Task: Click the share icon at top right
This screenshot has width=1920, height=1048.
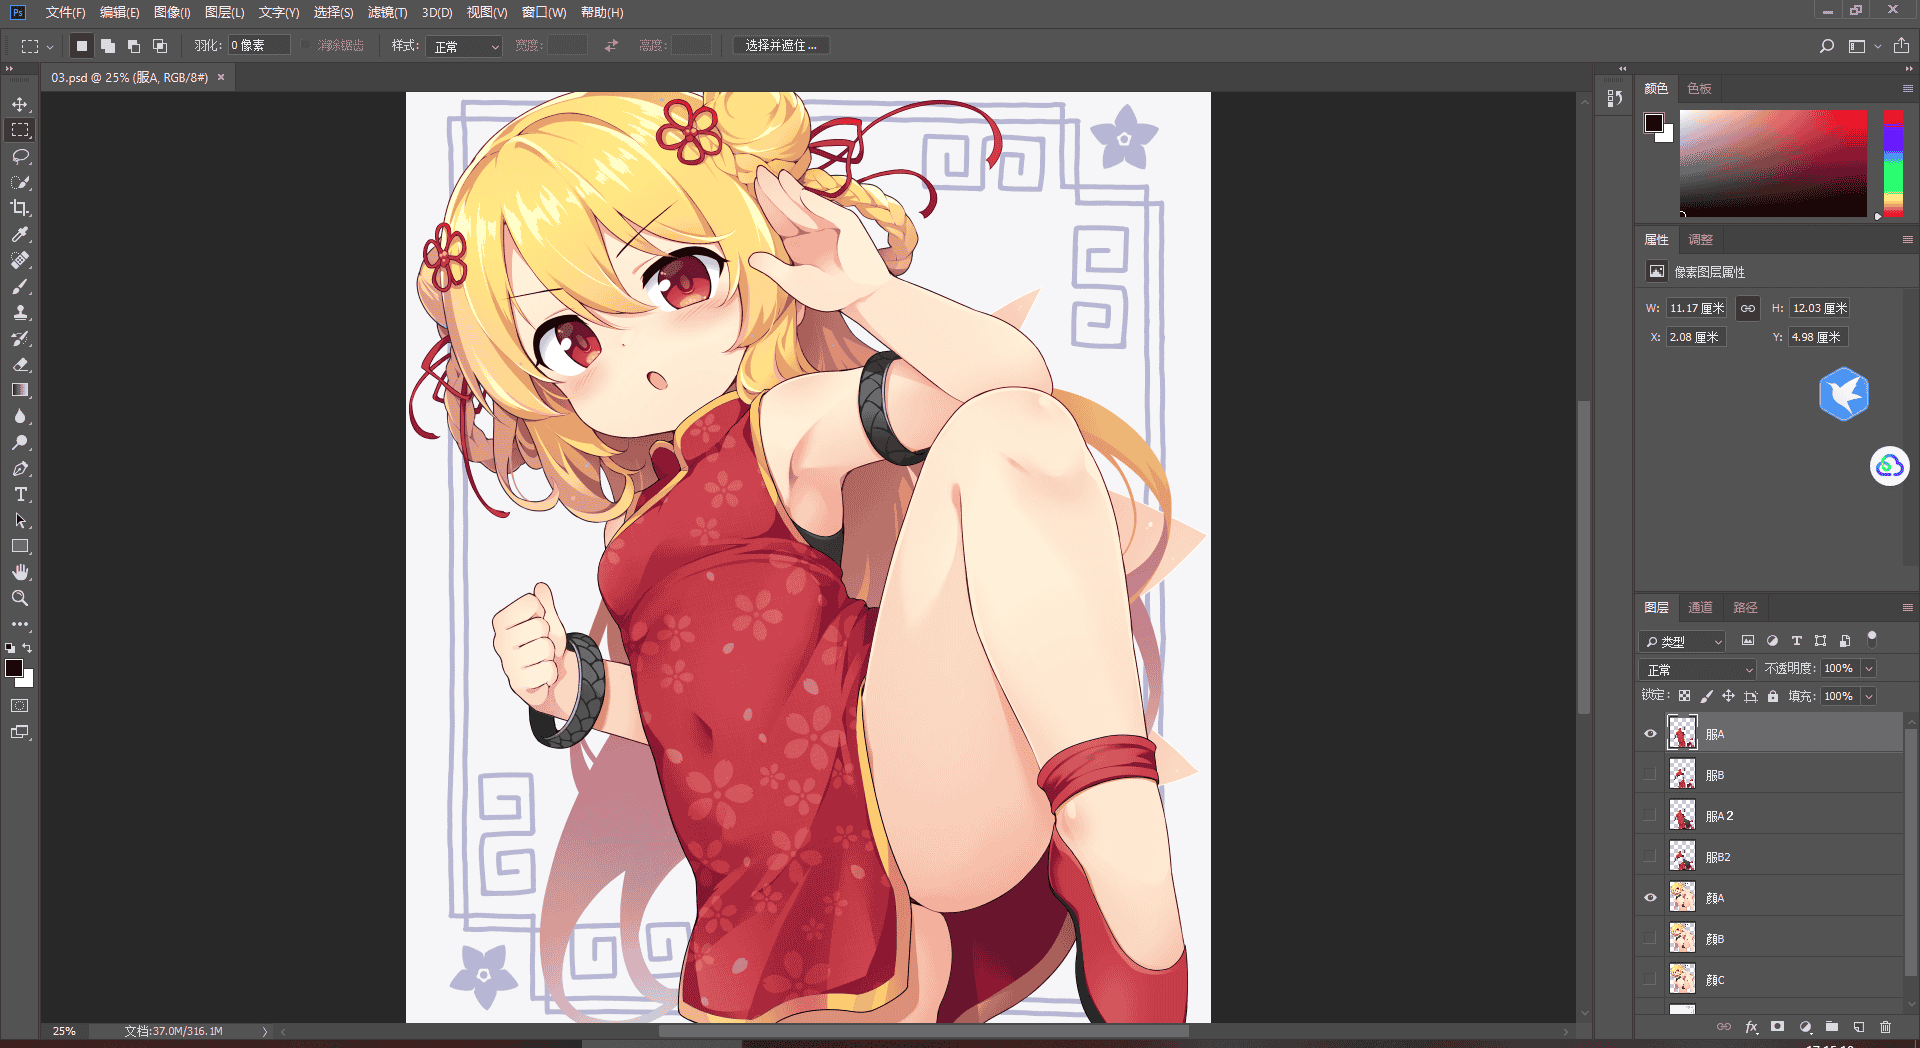Action: coord(1901,46)
